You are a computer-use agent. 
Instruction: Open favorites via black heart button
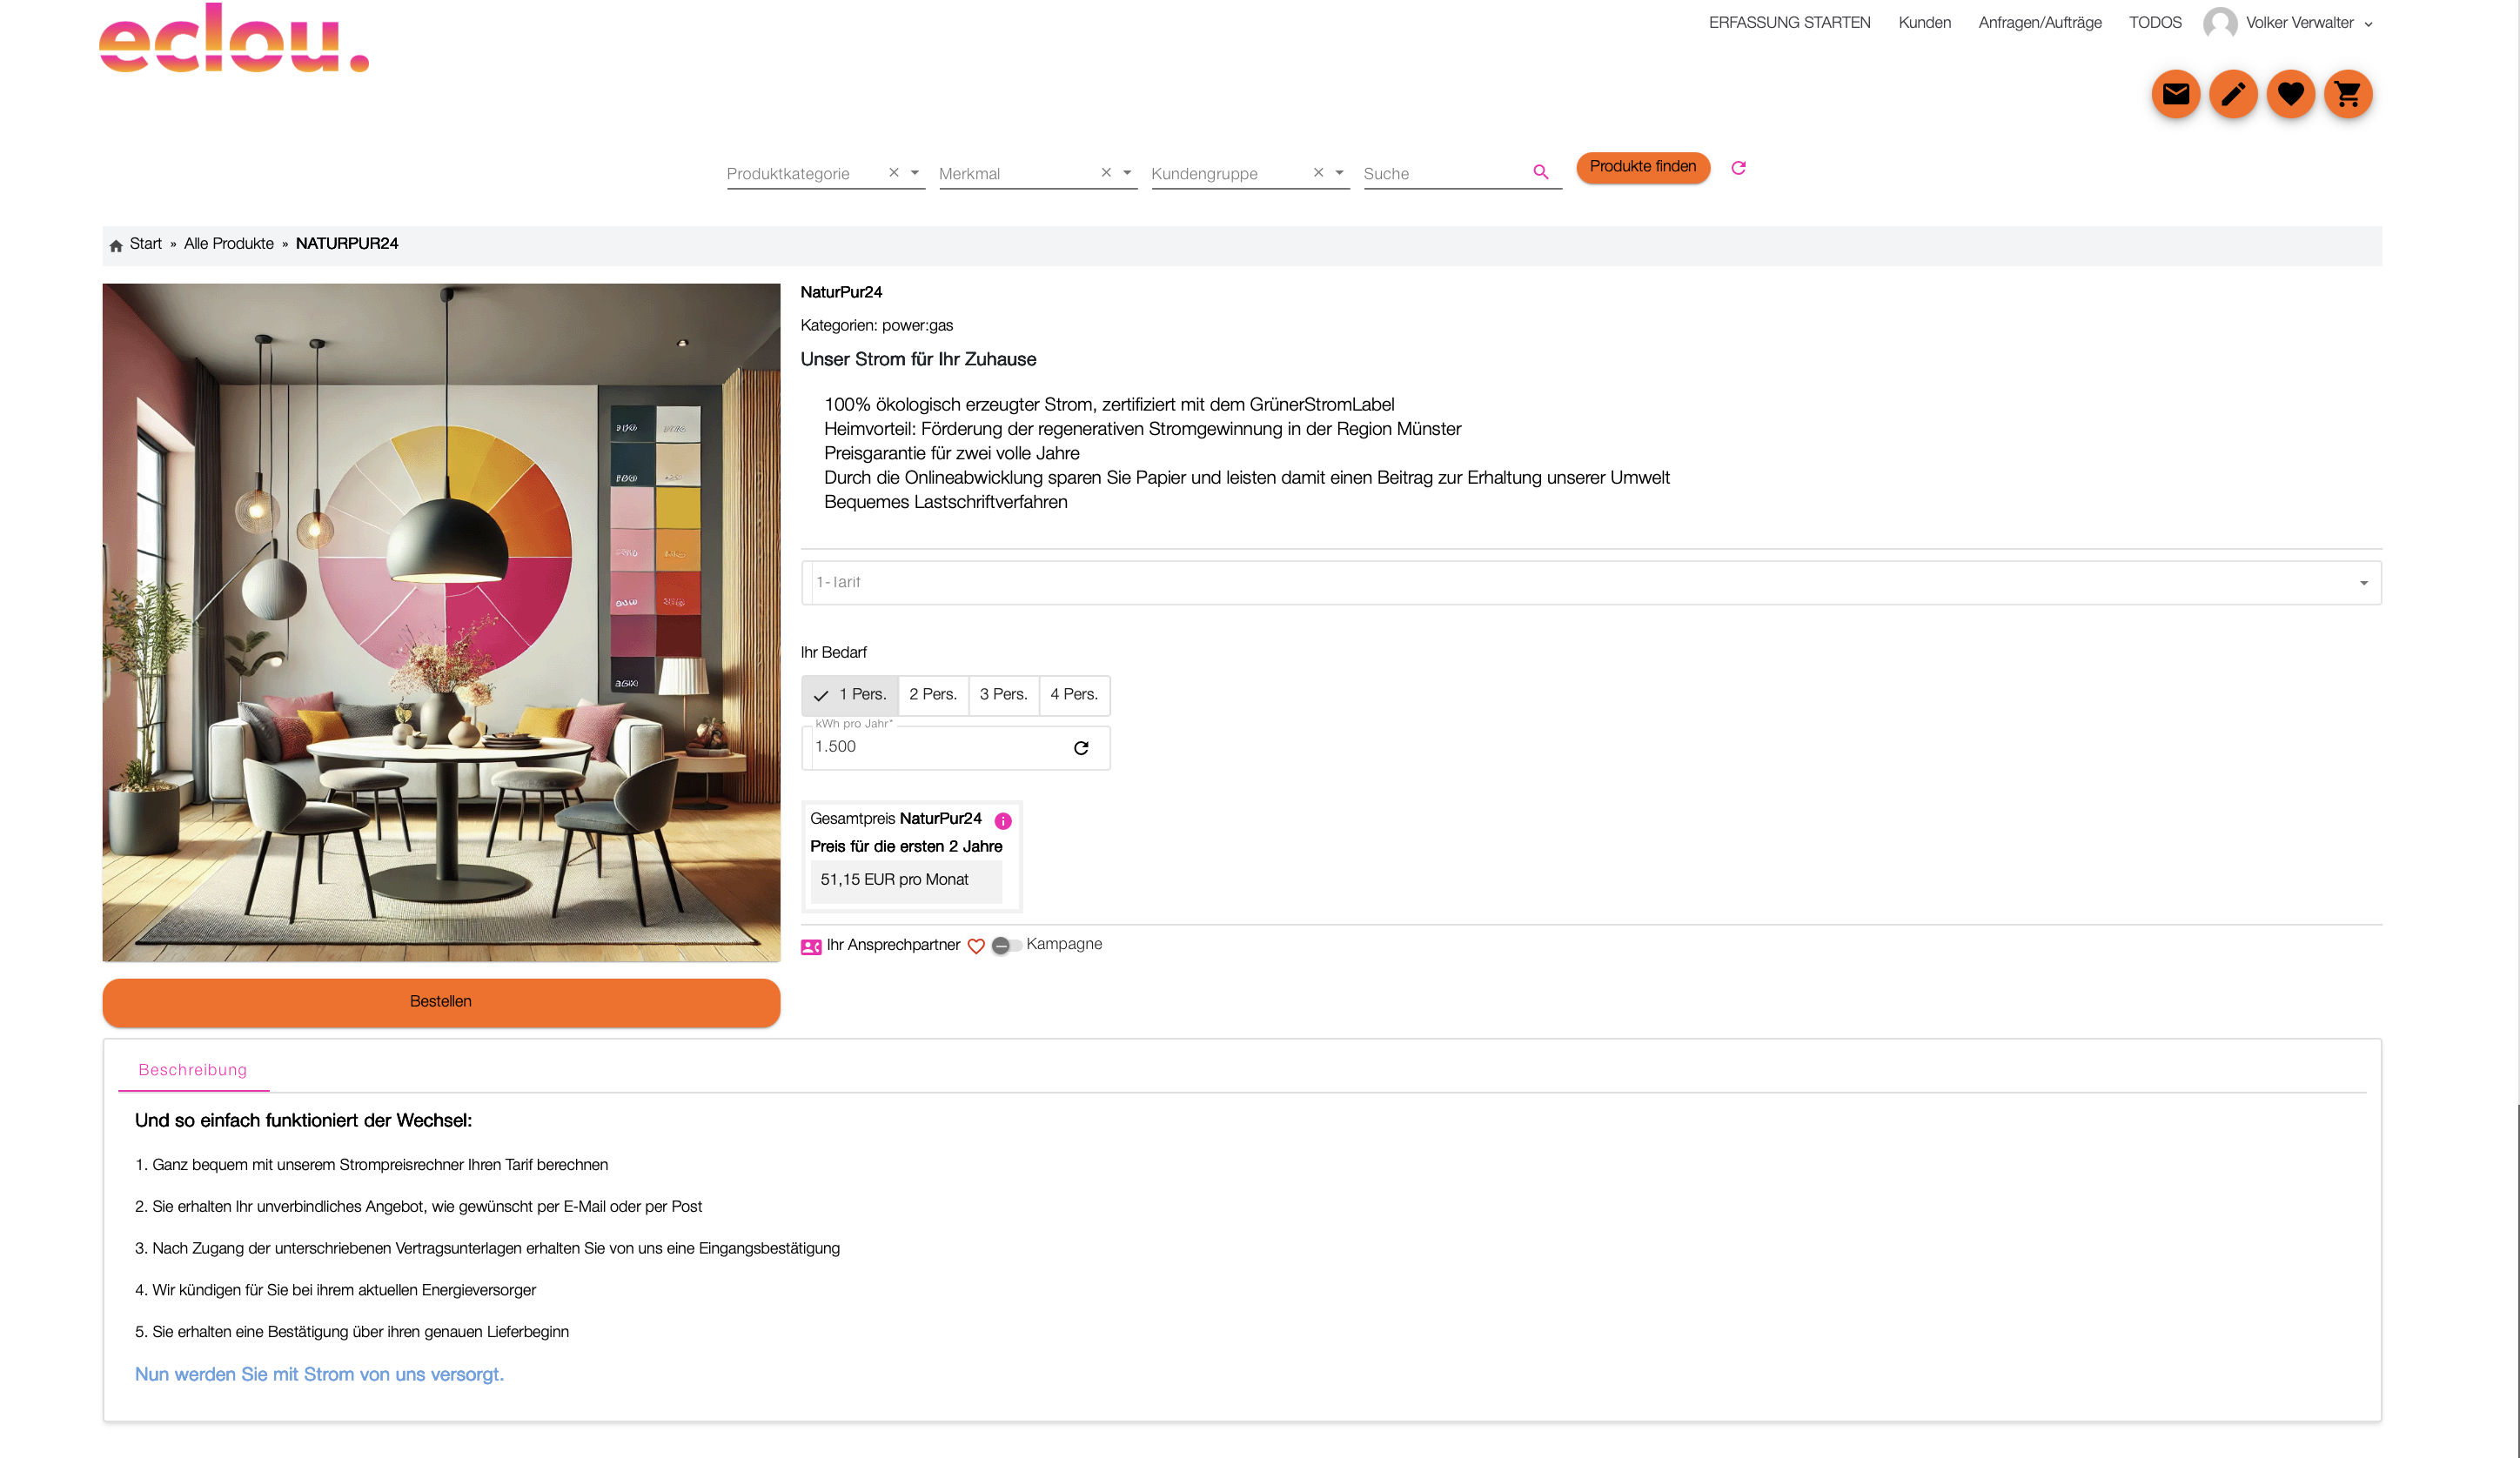(2290, 94)
